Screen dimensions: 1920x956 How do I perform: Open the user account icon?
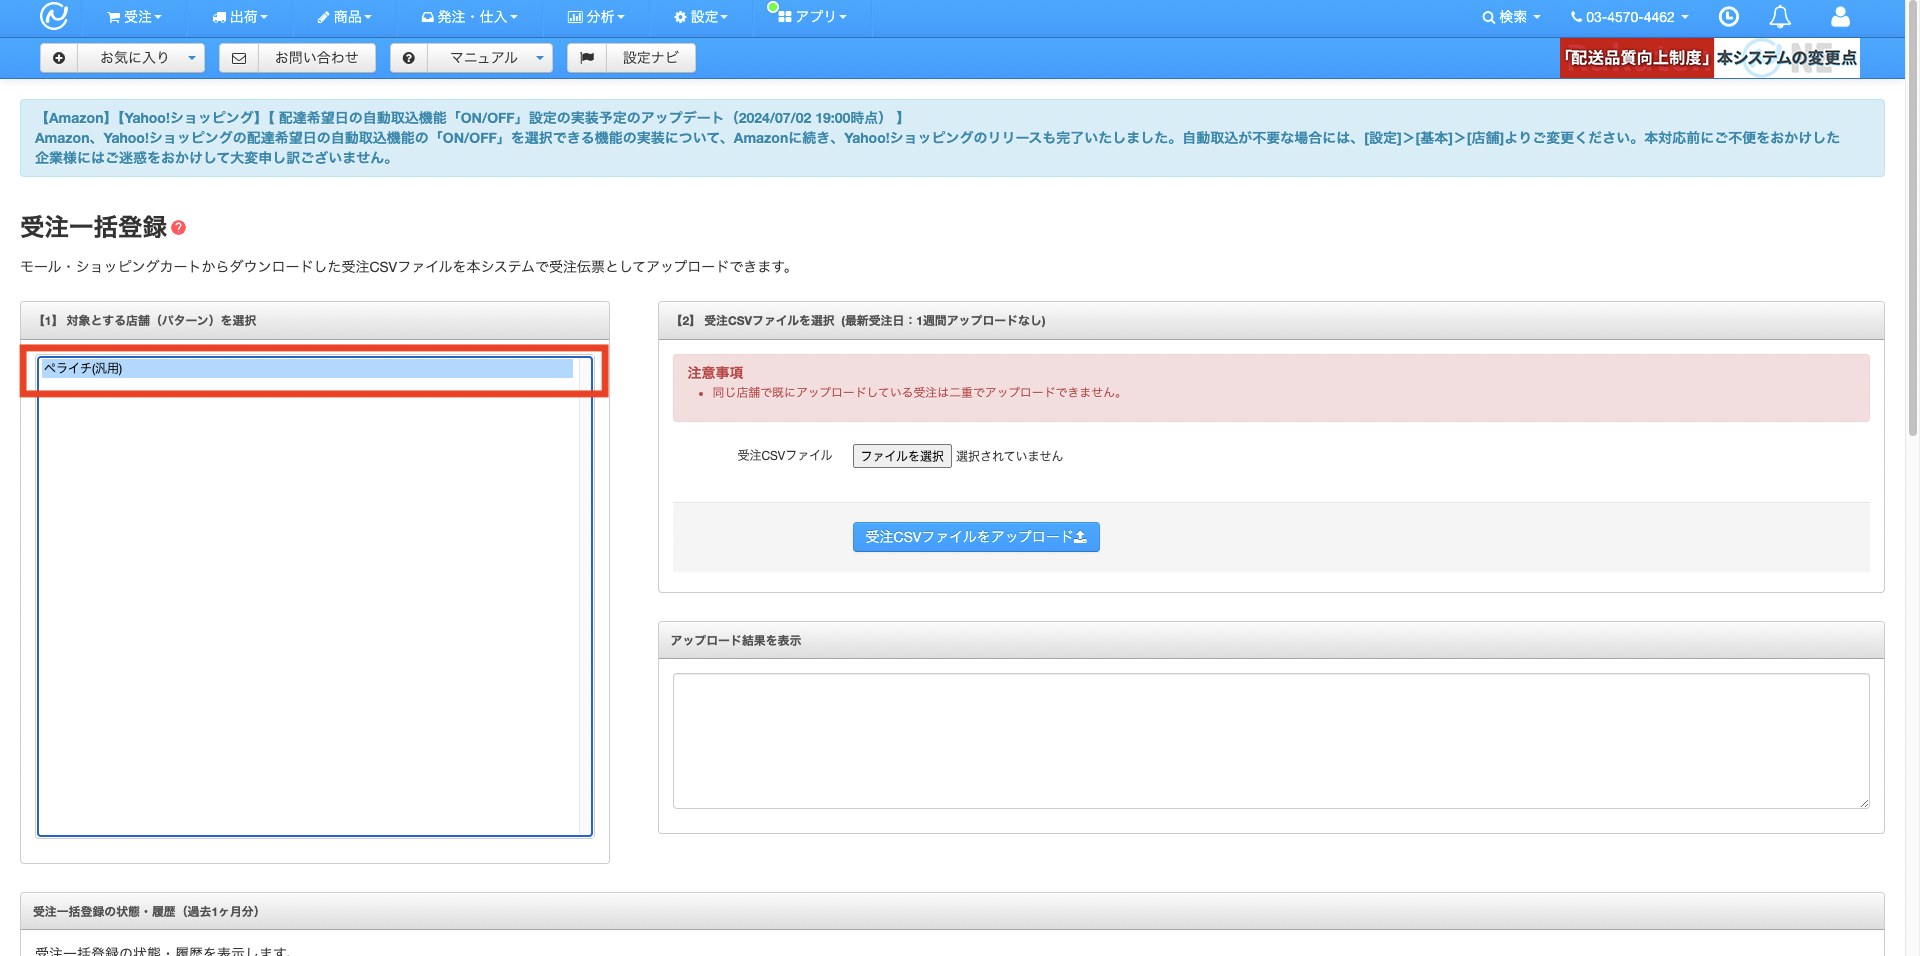pos(1840,17)
